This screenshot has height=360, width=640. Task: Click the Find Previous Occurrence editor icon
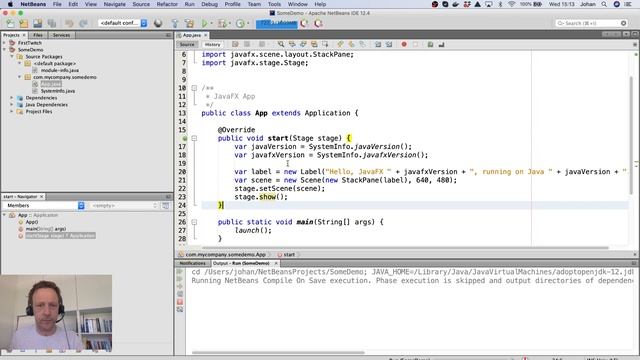point(292,44)
